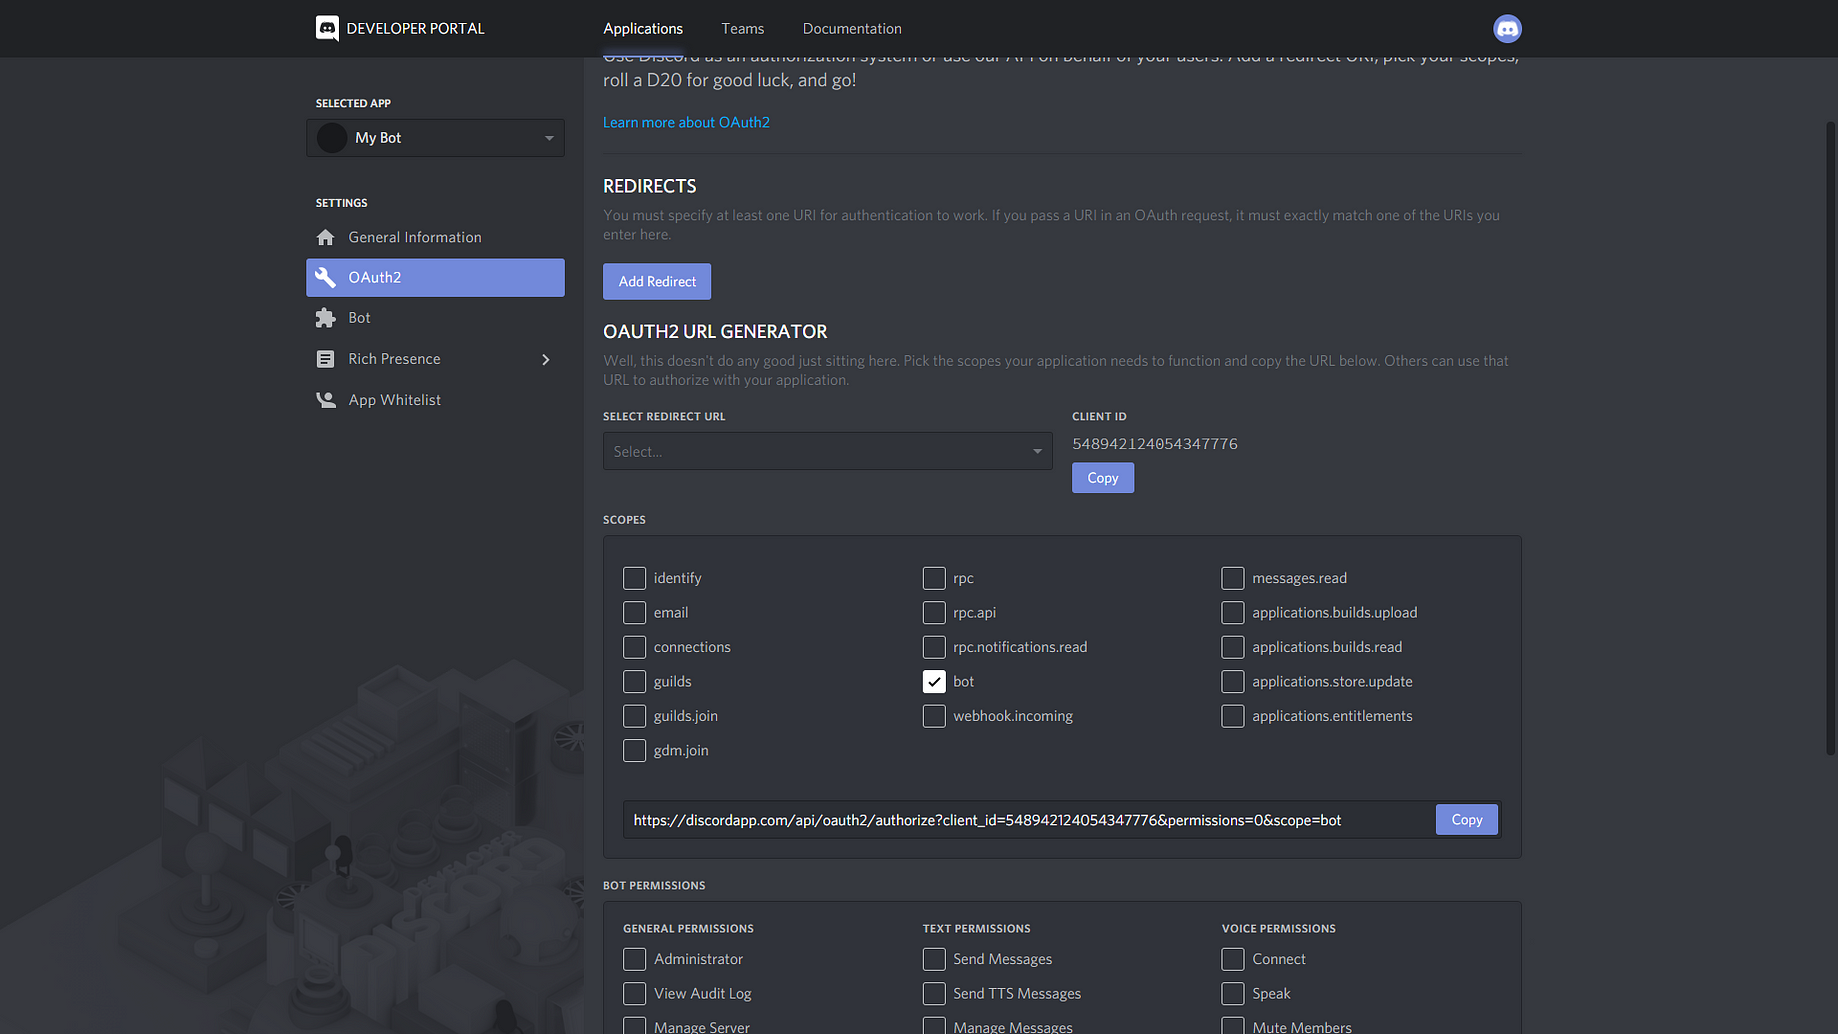Viewport: 1838px width, 1034px height.
Task: Check the guilds.join scope
Action: point(634,716)
